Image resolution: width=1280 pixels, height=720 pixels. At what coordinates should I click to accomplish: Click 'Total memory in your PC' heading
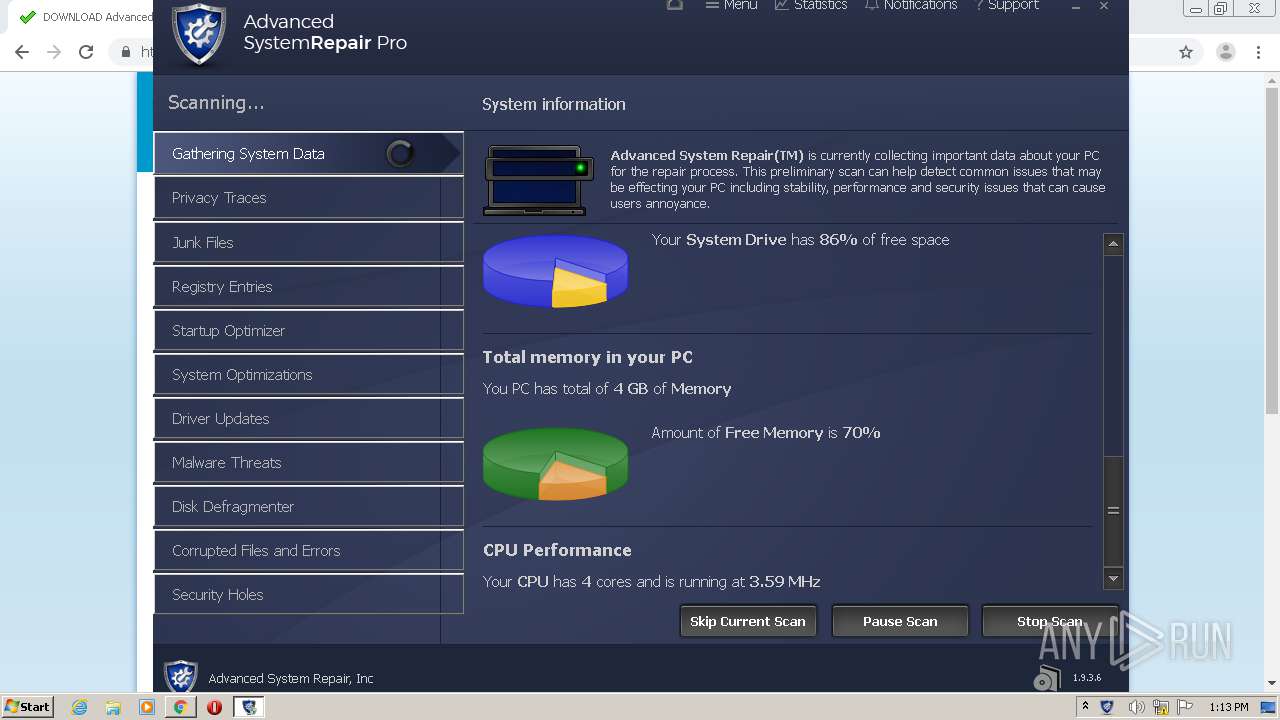(x=588, y=357)
